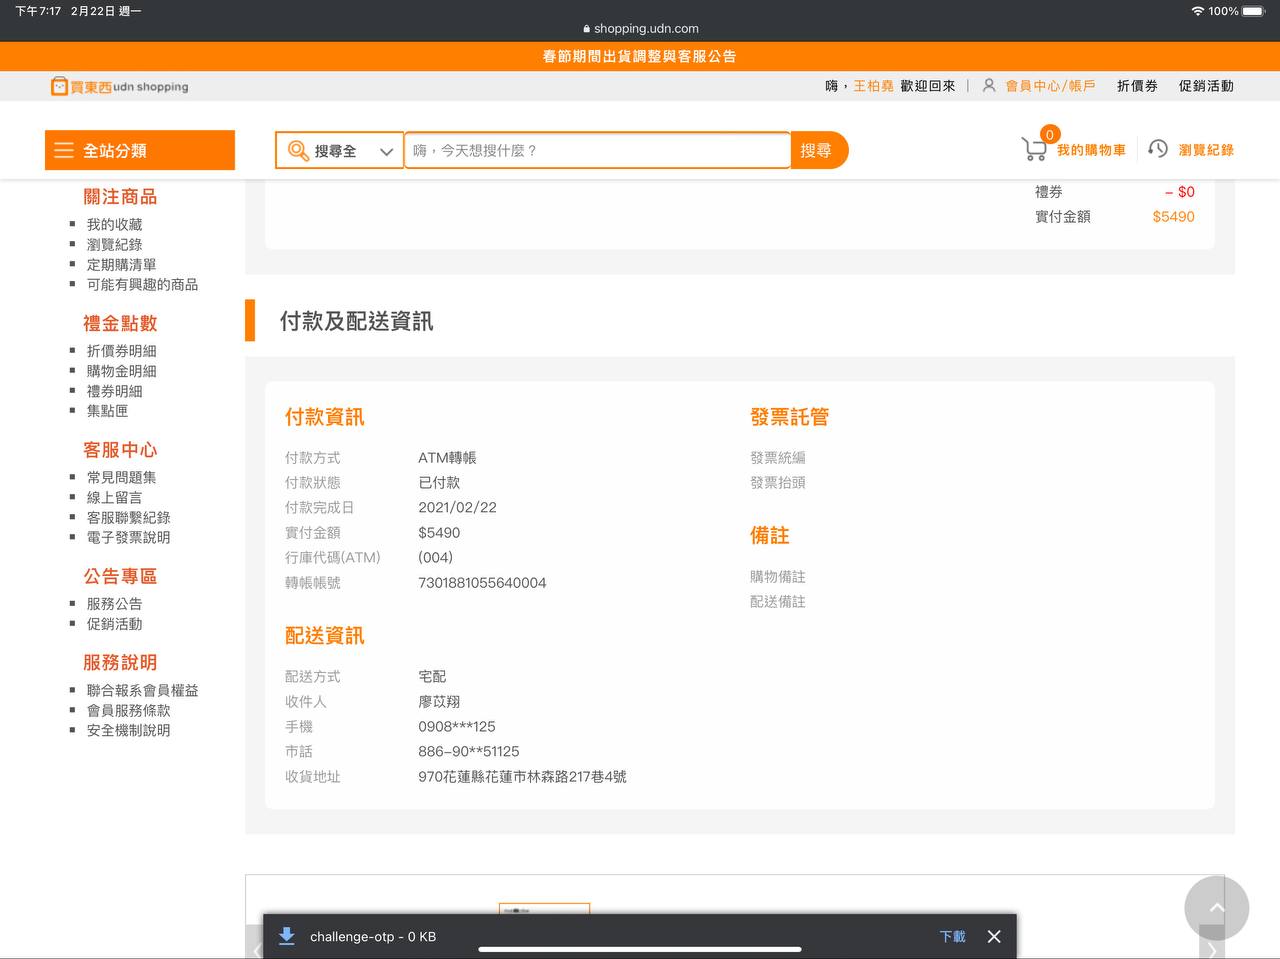The width and height of the screenshot is (1280, 959).
Task: Dismiss the challenge-otp download banner
Action: pyautogui.click(x=993, y=936)
